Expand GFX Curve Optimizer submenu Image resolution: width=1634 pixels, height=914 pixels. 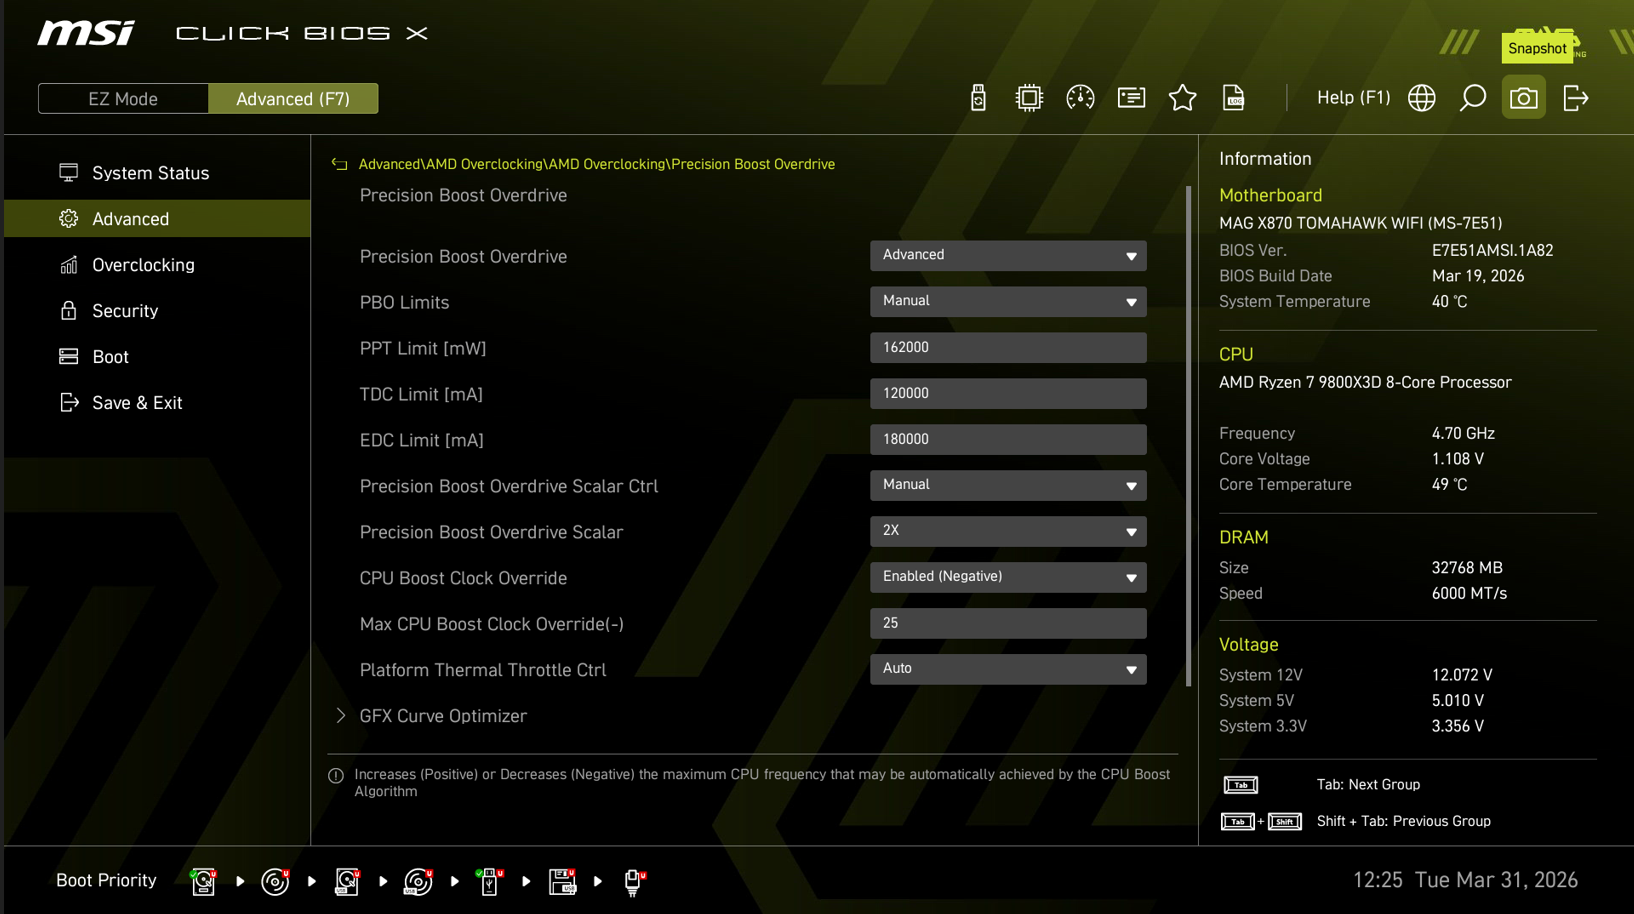[x=443, y=716]
